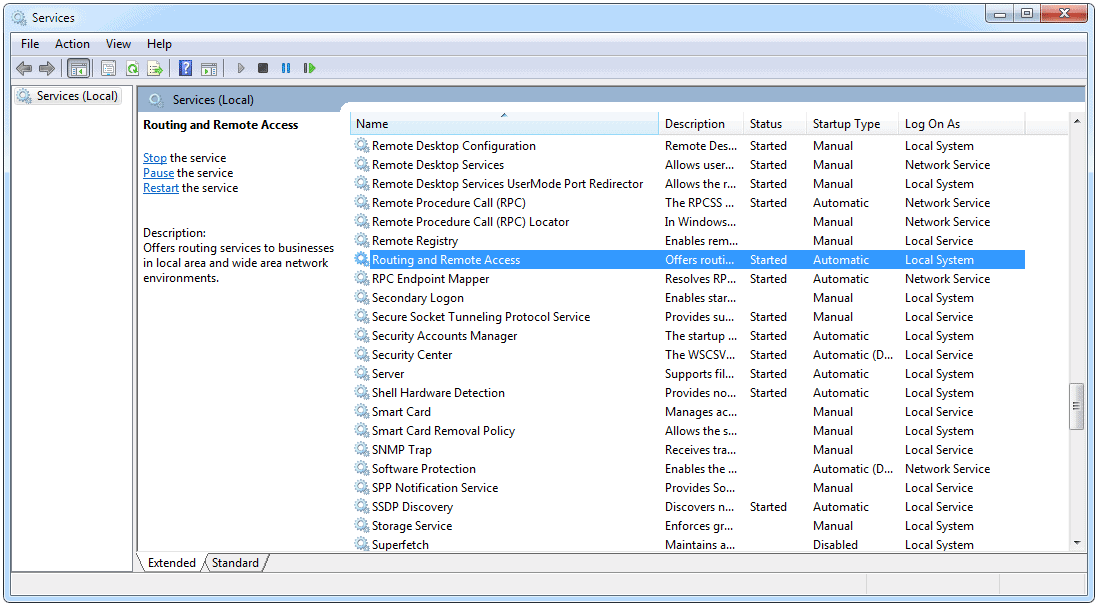Screen dimensions: 1097x606
Task: Click the Stop the service link
Action: point(155,158)
